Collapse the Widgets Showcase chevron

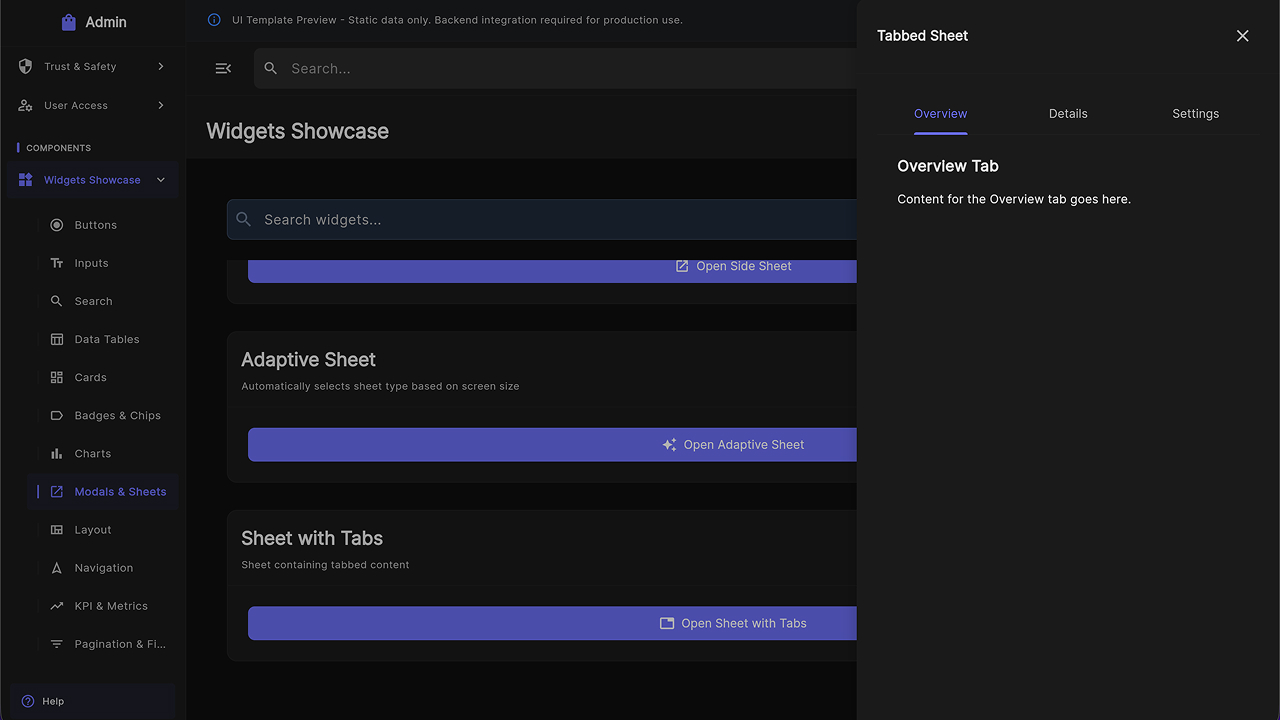point(161,180)
